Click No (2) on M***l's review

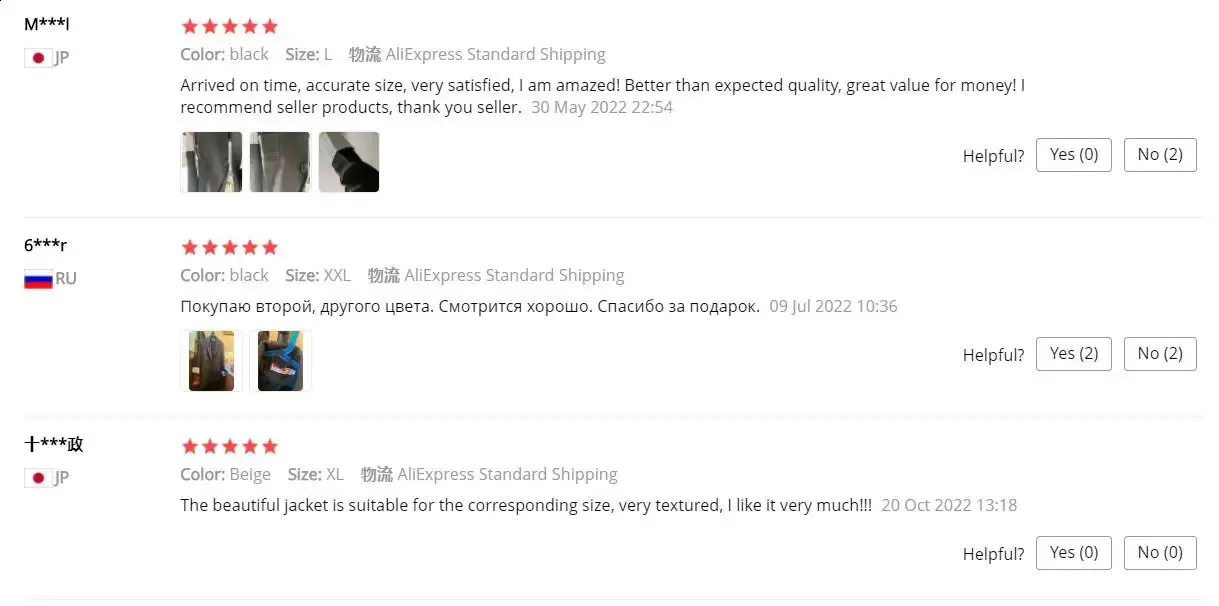tap(1160, 155)
